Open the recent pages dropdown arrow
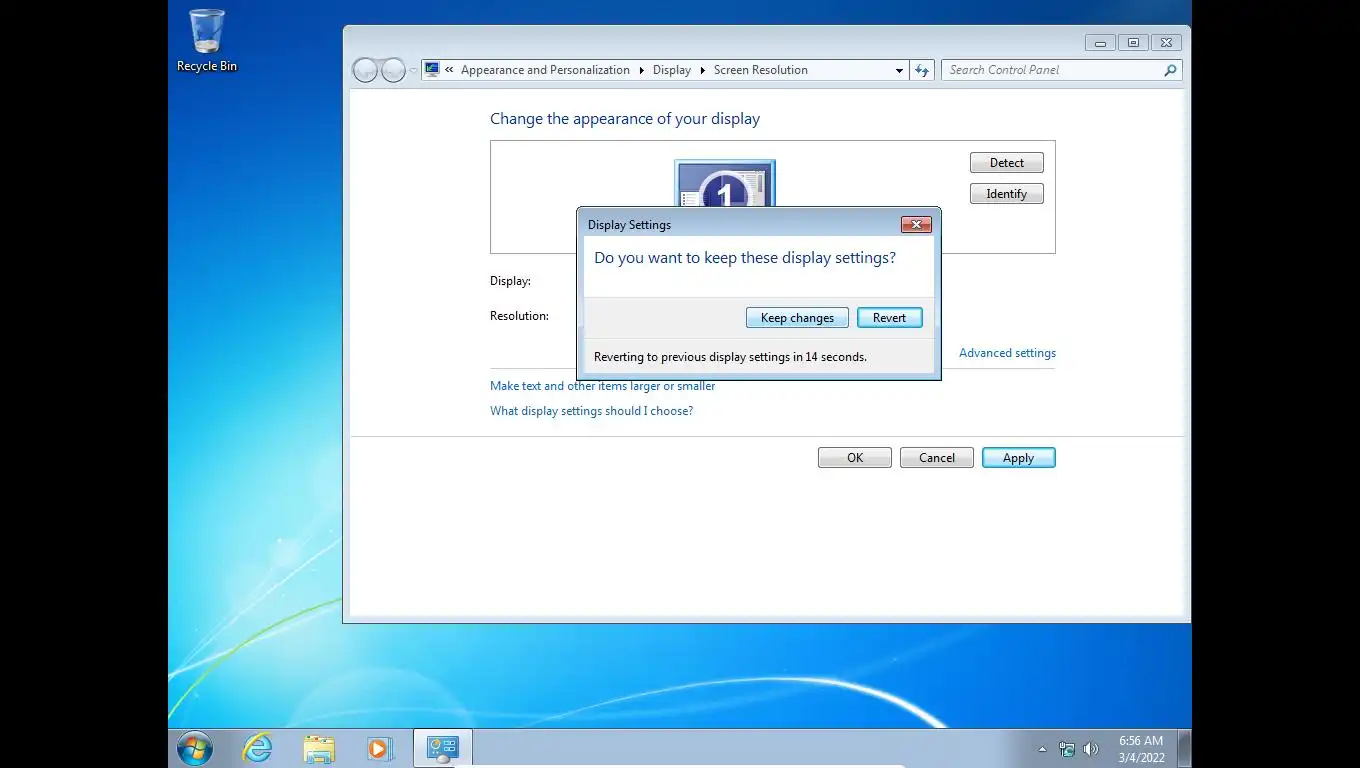 pyautogui.click(x=413, y=71)
